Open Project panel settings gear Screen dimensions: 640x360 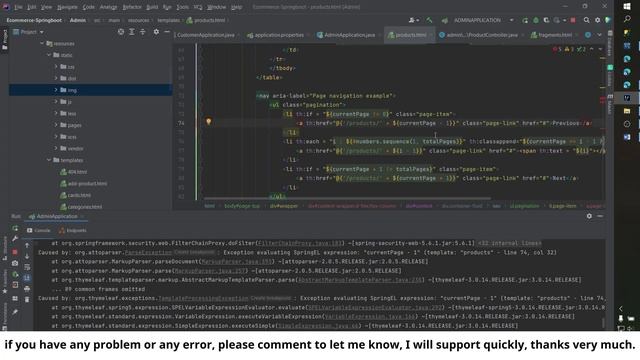click(x=156, y=31)
